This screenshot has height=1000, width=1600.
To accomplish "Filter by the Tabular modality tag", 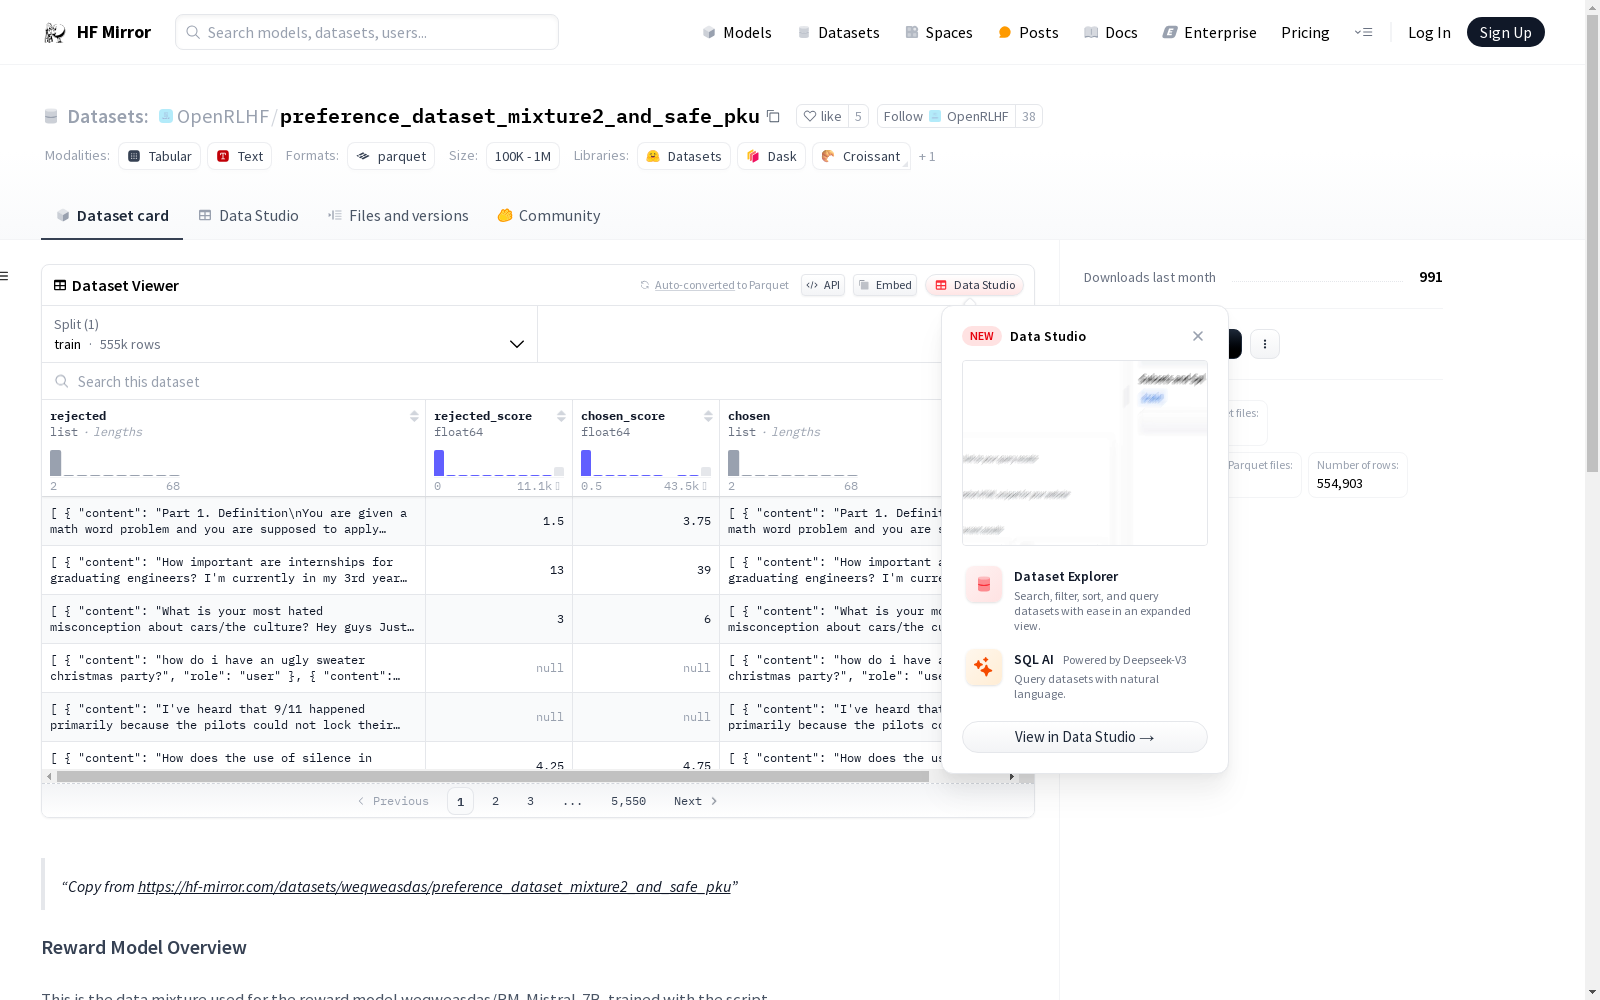I will pos(160,156).
